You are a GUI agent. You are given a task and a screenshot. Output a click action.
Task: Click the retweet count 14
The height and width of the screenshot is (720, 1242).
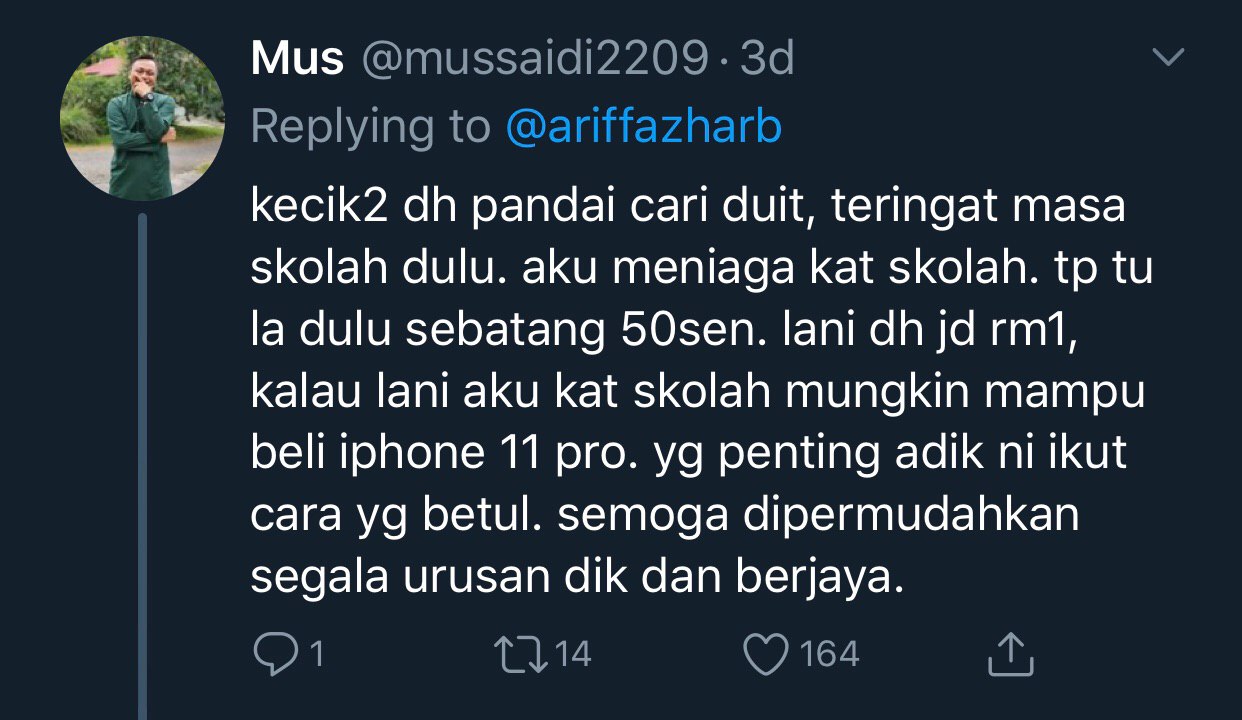click(x=573, y=654)
